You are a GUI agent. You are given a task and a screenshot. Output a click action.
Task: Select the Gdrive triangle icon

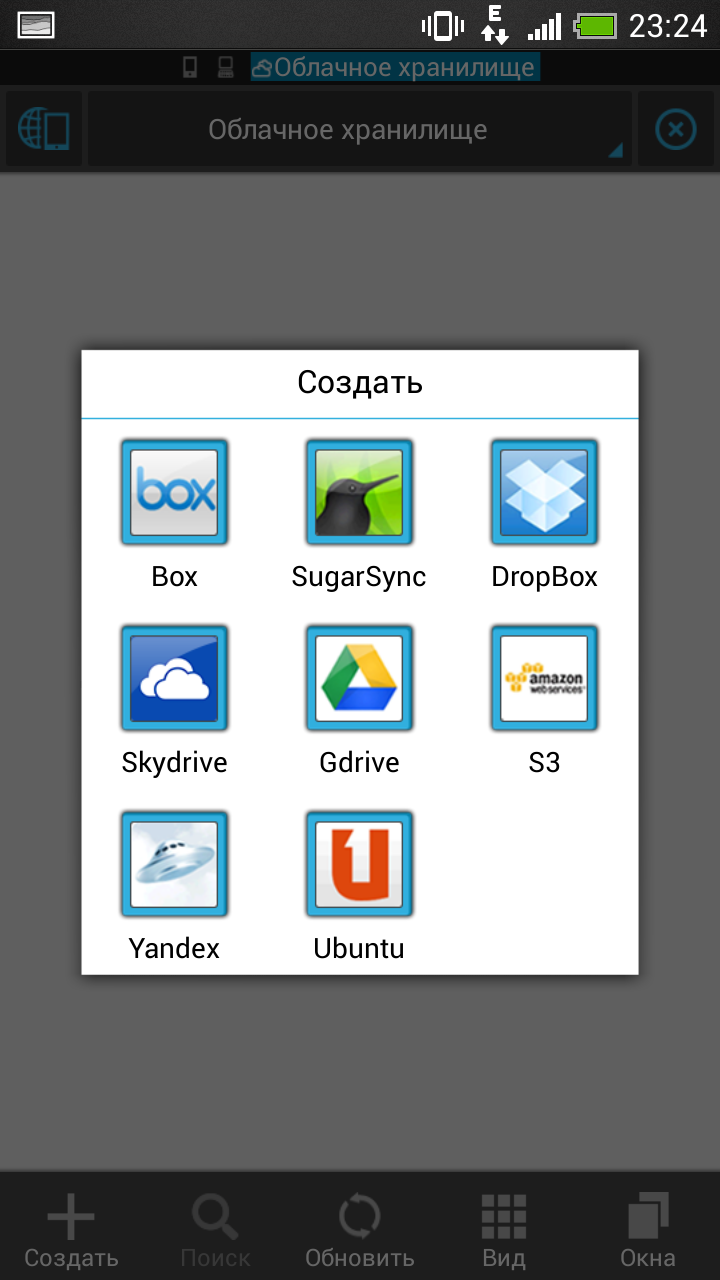[x=359, y=678]
